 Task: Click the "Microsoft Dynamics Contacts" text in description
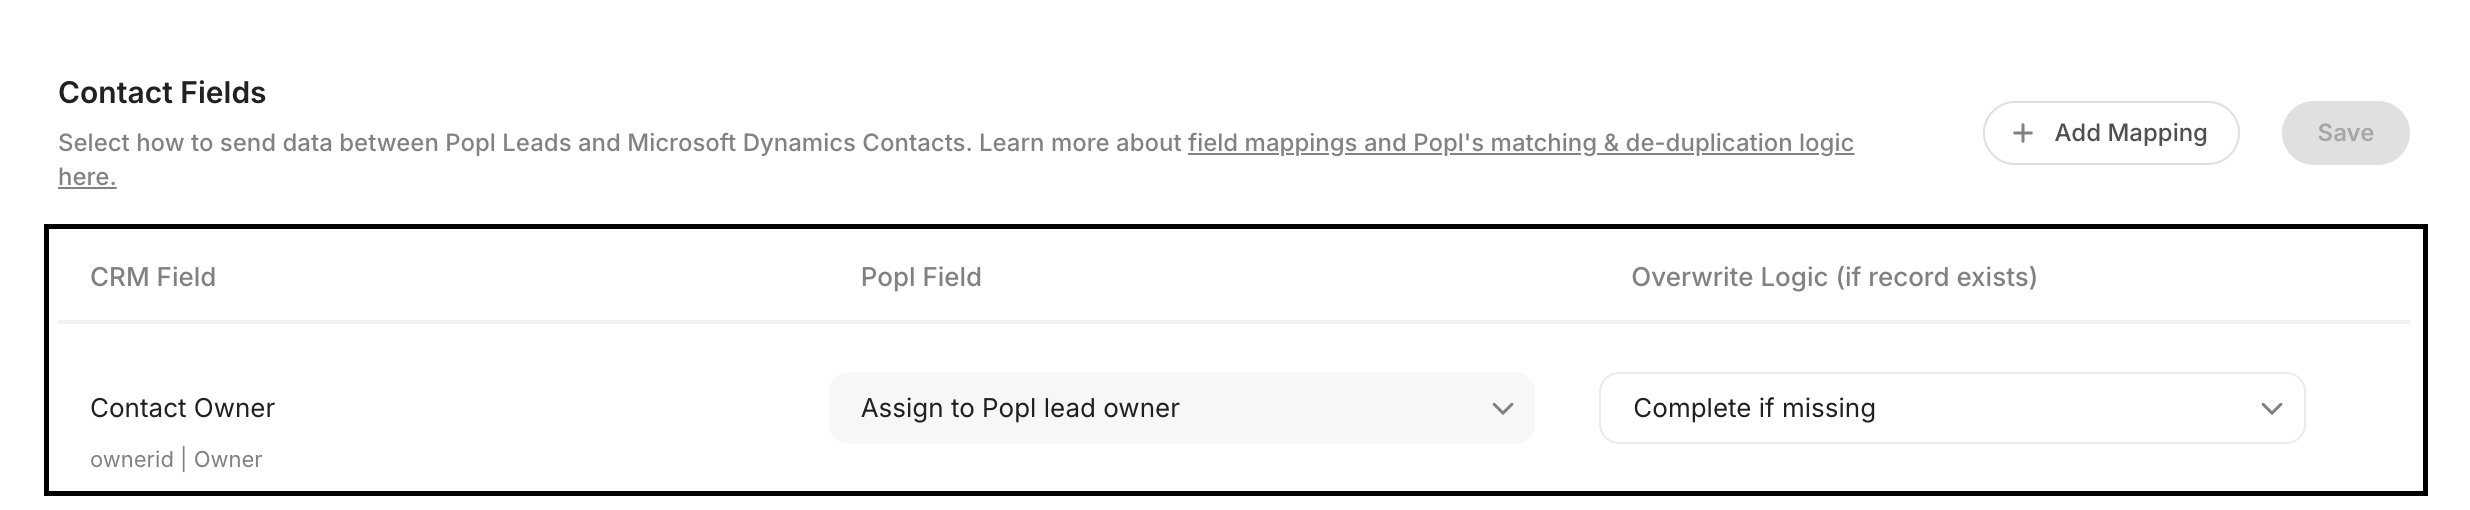(x=798, y=143)
